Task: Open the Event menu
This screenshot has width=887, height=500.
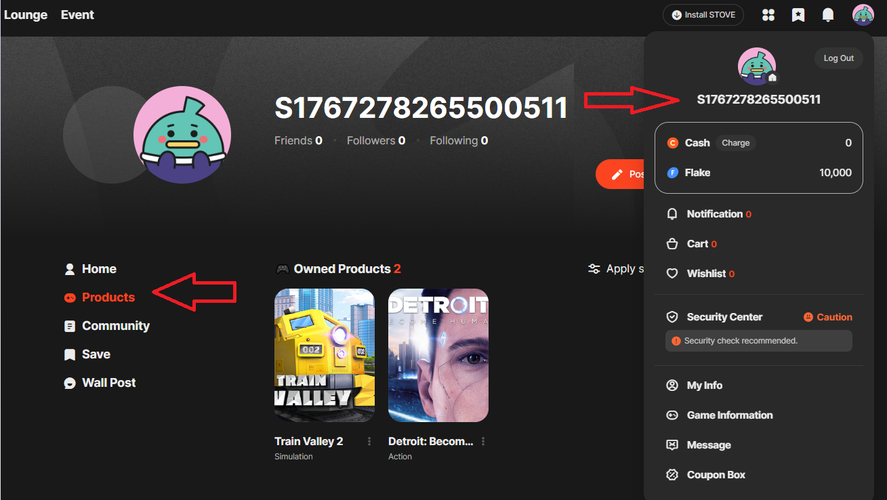Action: [x=77, y=15]
